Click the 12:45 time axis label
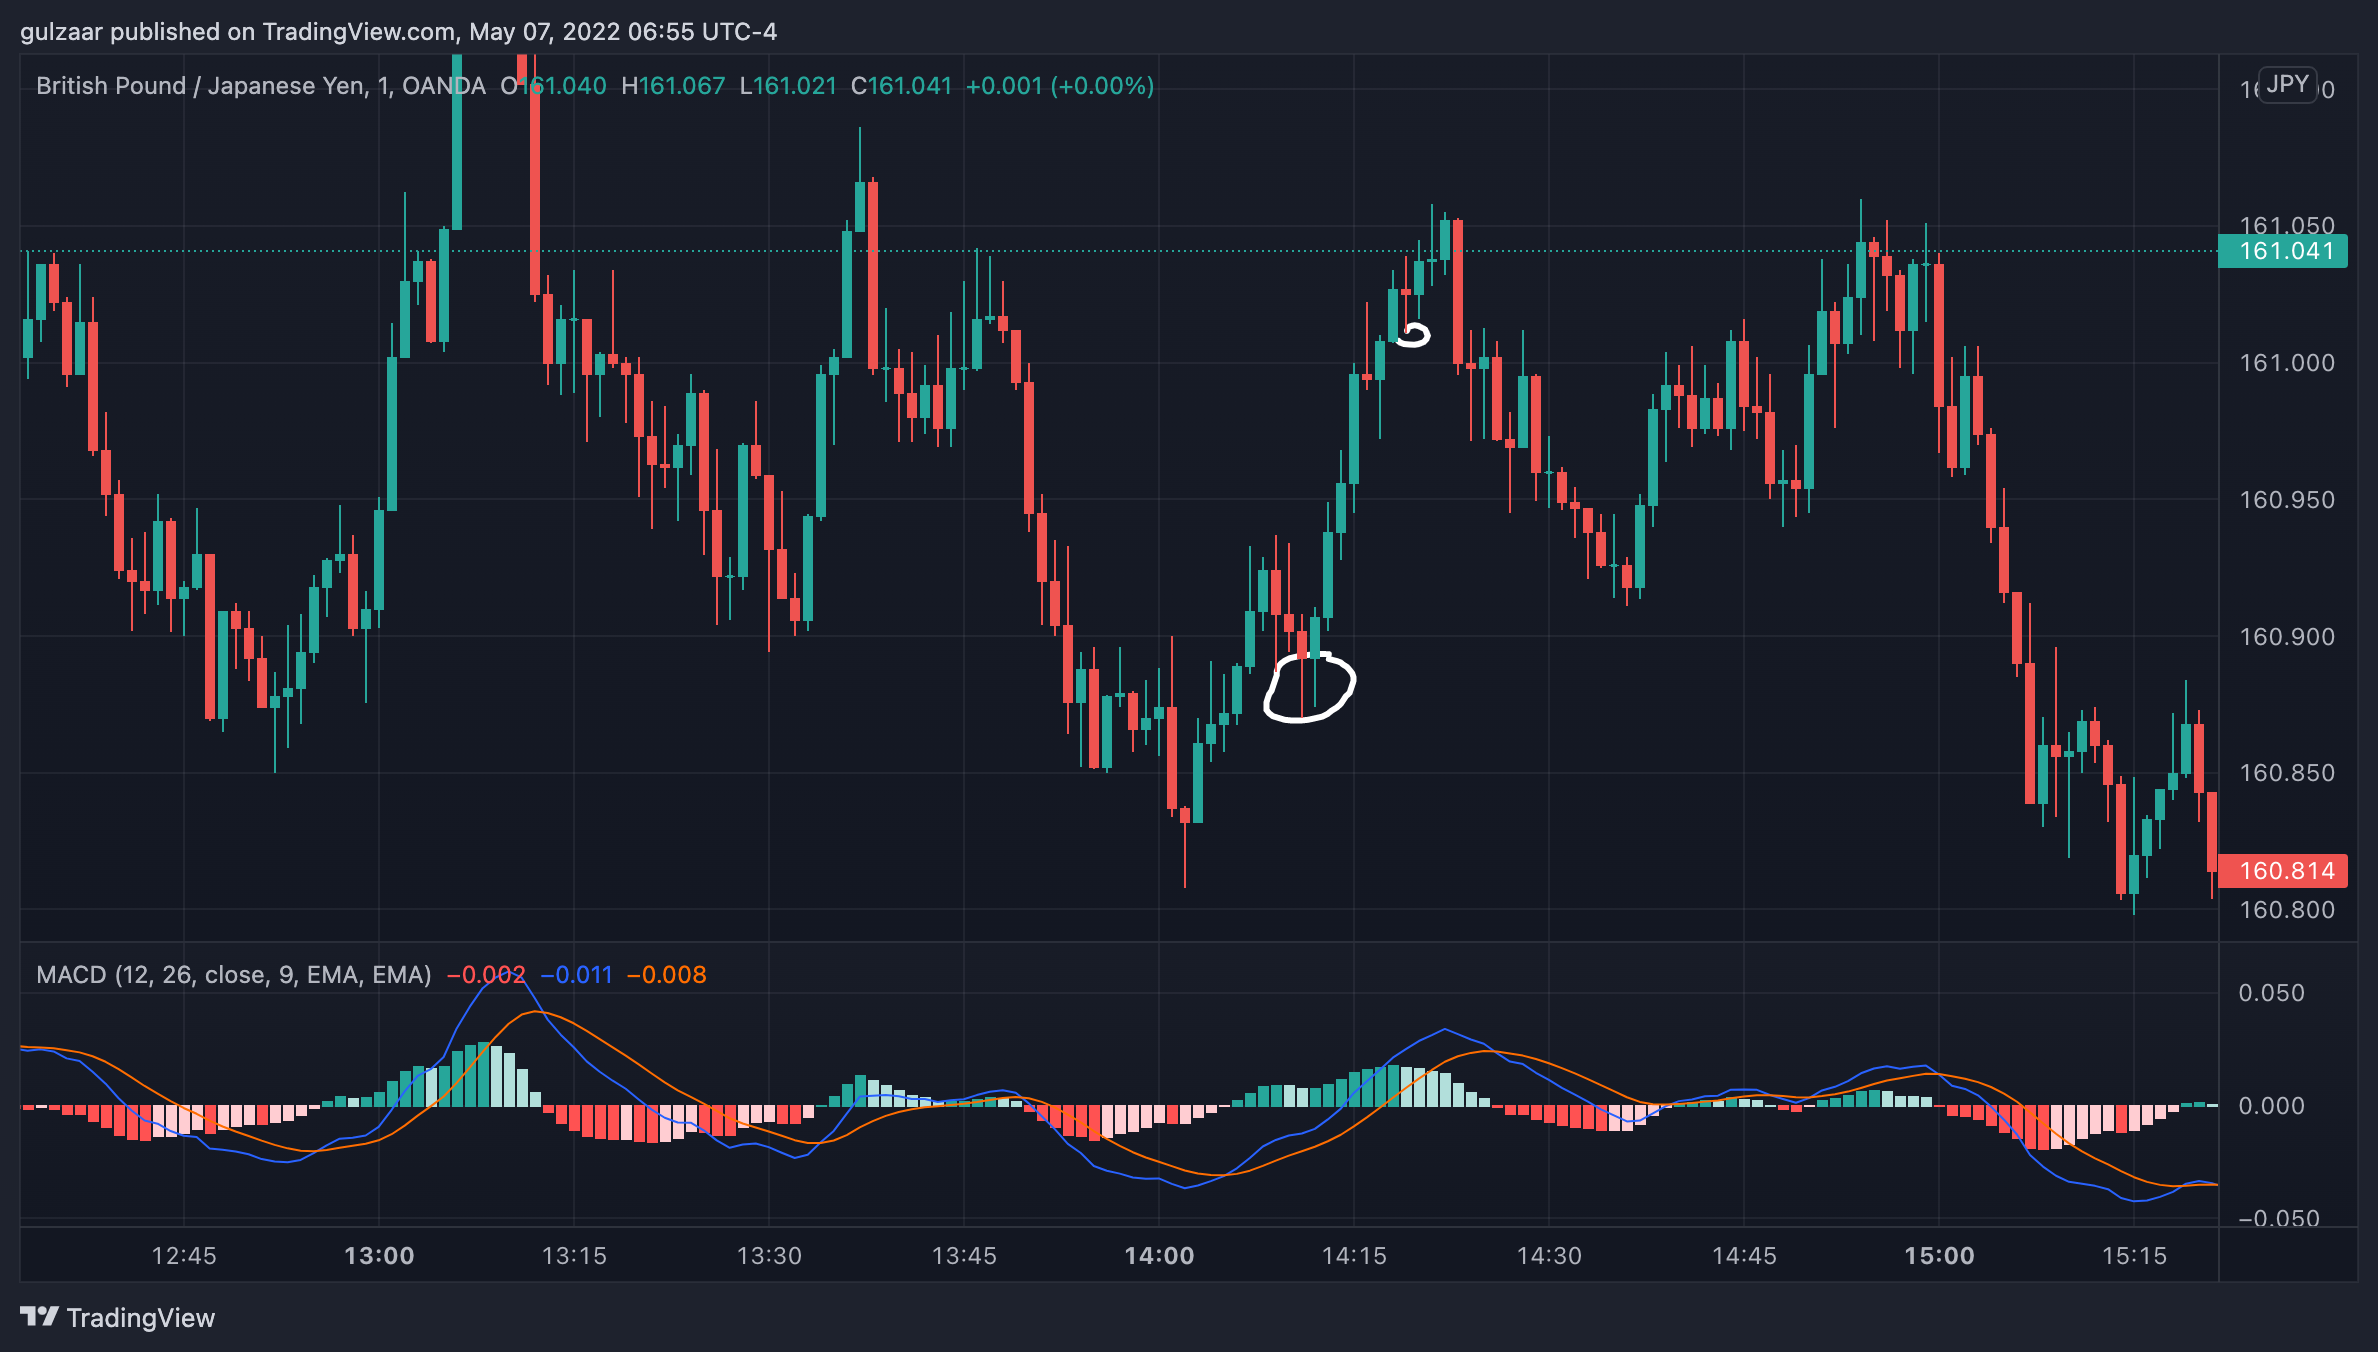 coord(184,1256)
